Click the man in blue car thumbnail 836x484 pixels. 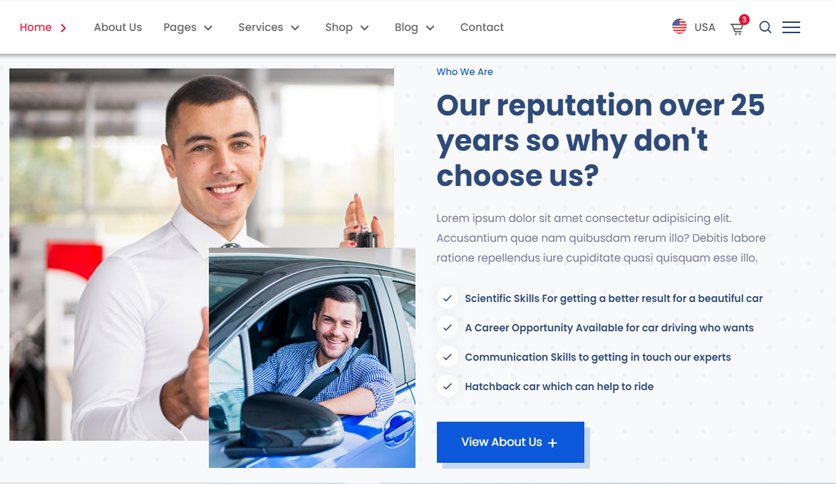(312, 358)
